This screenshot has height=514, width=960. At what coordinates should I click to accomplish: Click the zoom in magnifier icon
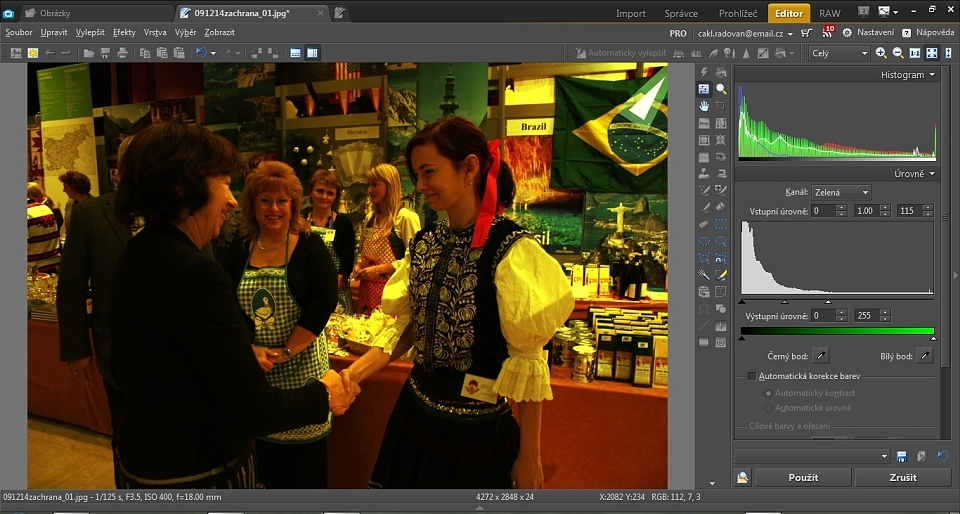pyautogui.click(x=881, y=53)
